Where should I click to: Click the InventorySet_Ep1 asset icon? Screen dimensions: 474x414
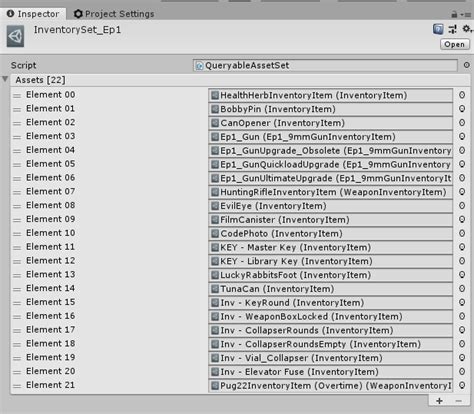pos(15,36)
